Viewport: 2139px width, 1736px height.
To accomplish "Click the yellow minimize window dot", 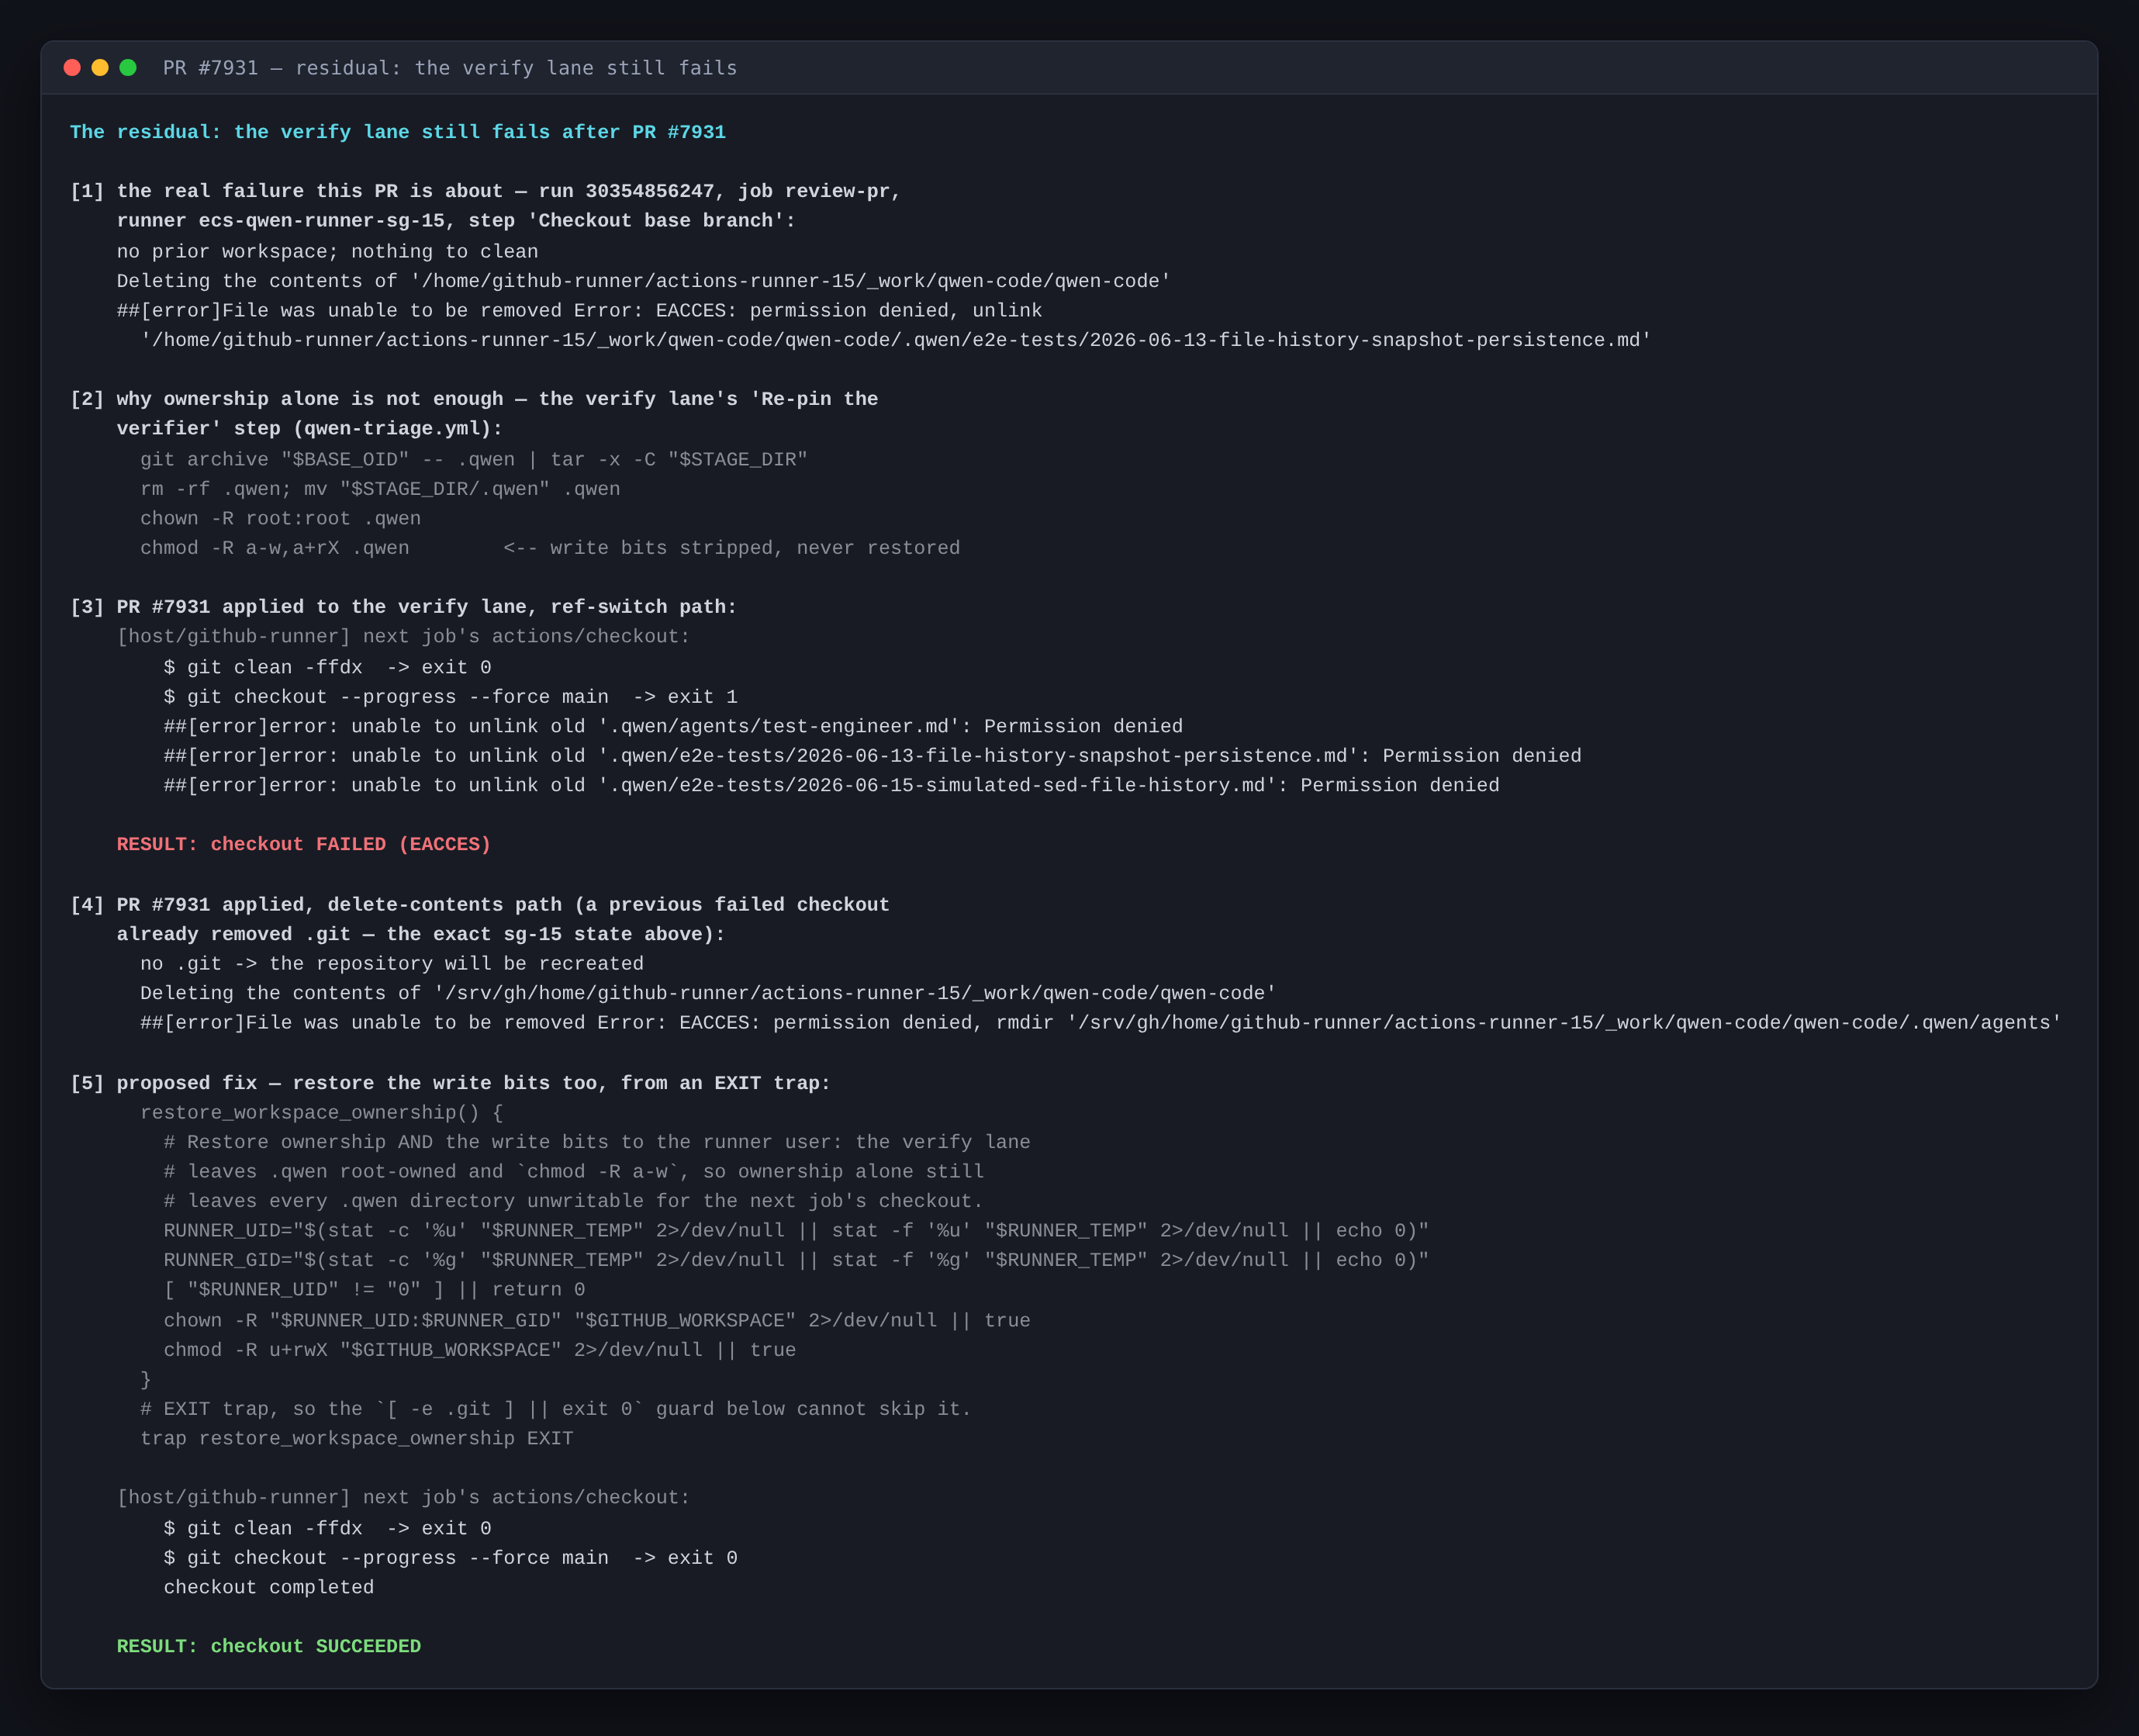I will pyautogui.click(x=100, y=67).
